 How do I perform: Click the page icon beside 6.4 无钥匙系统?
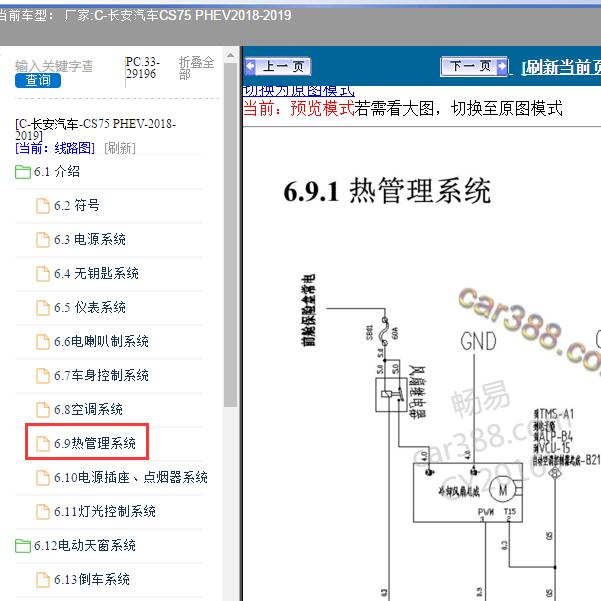pos(43,274)
